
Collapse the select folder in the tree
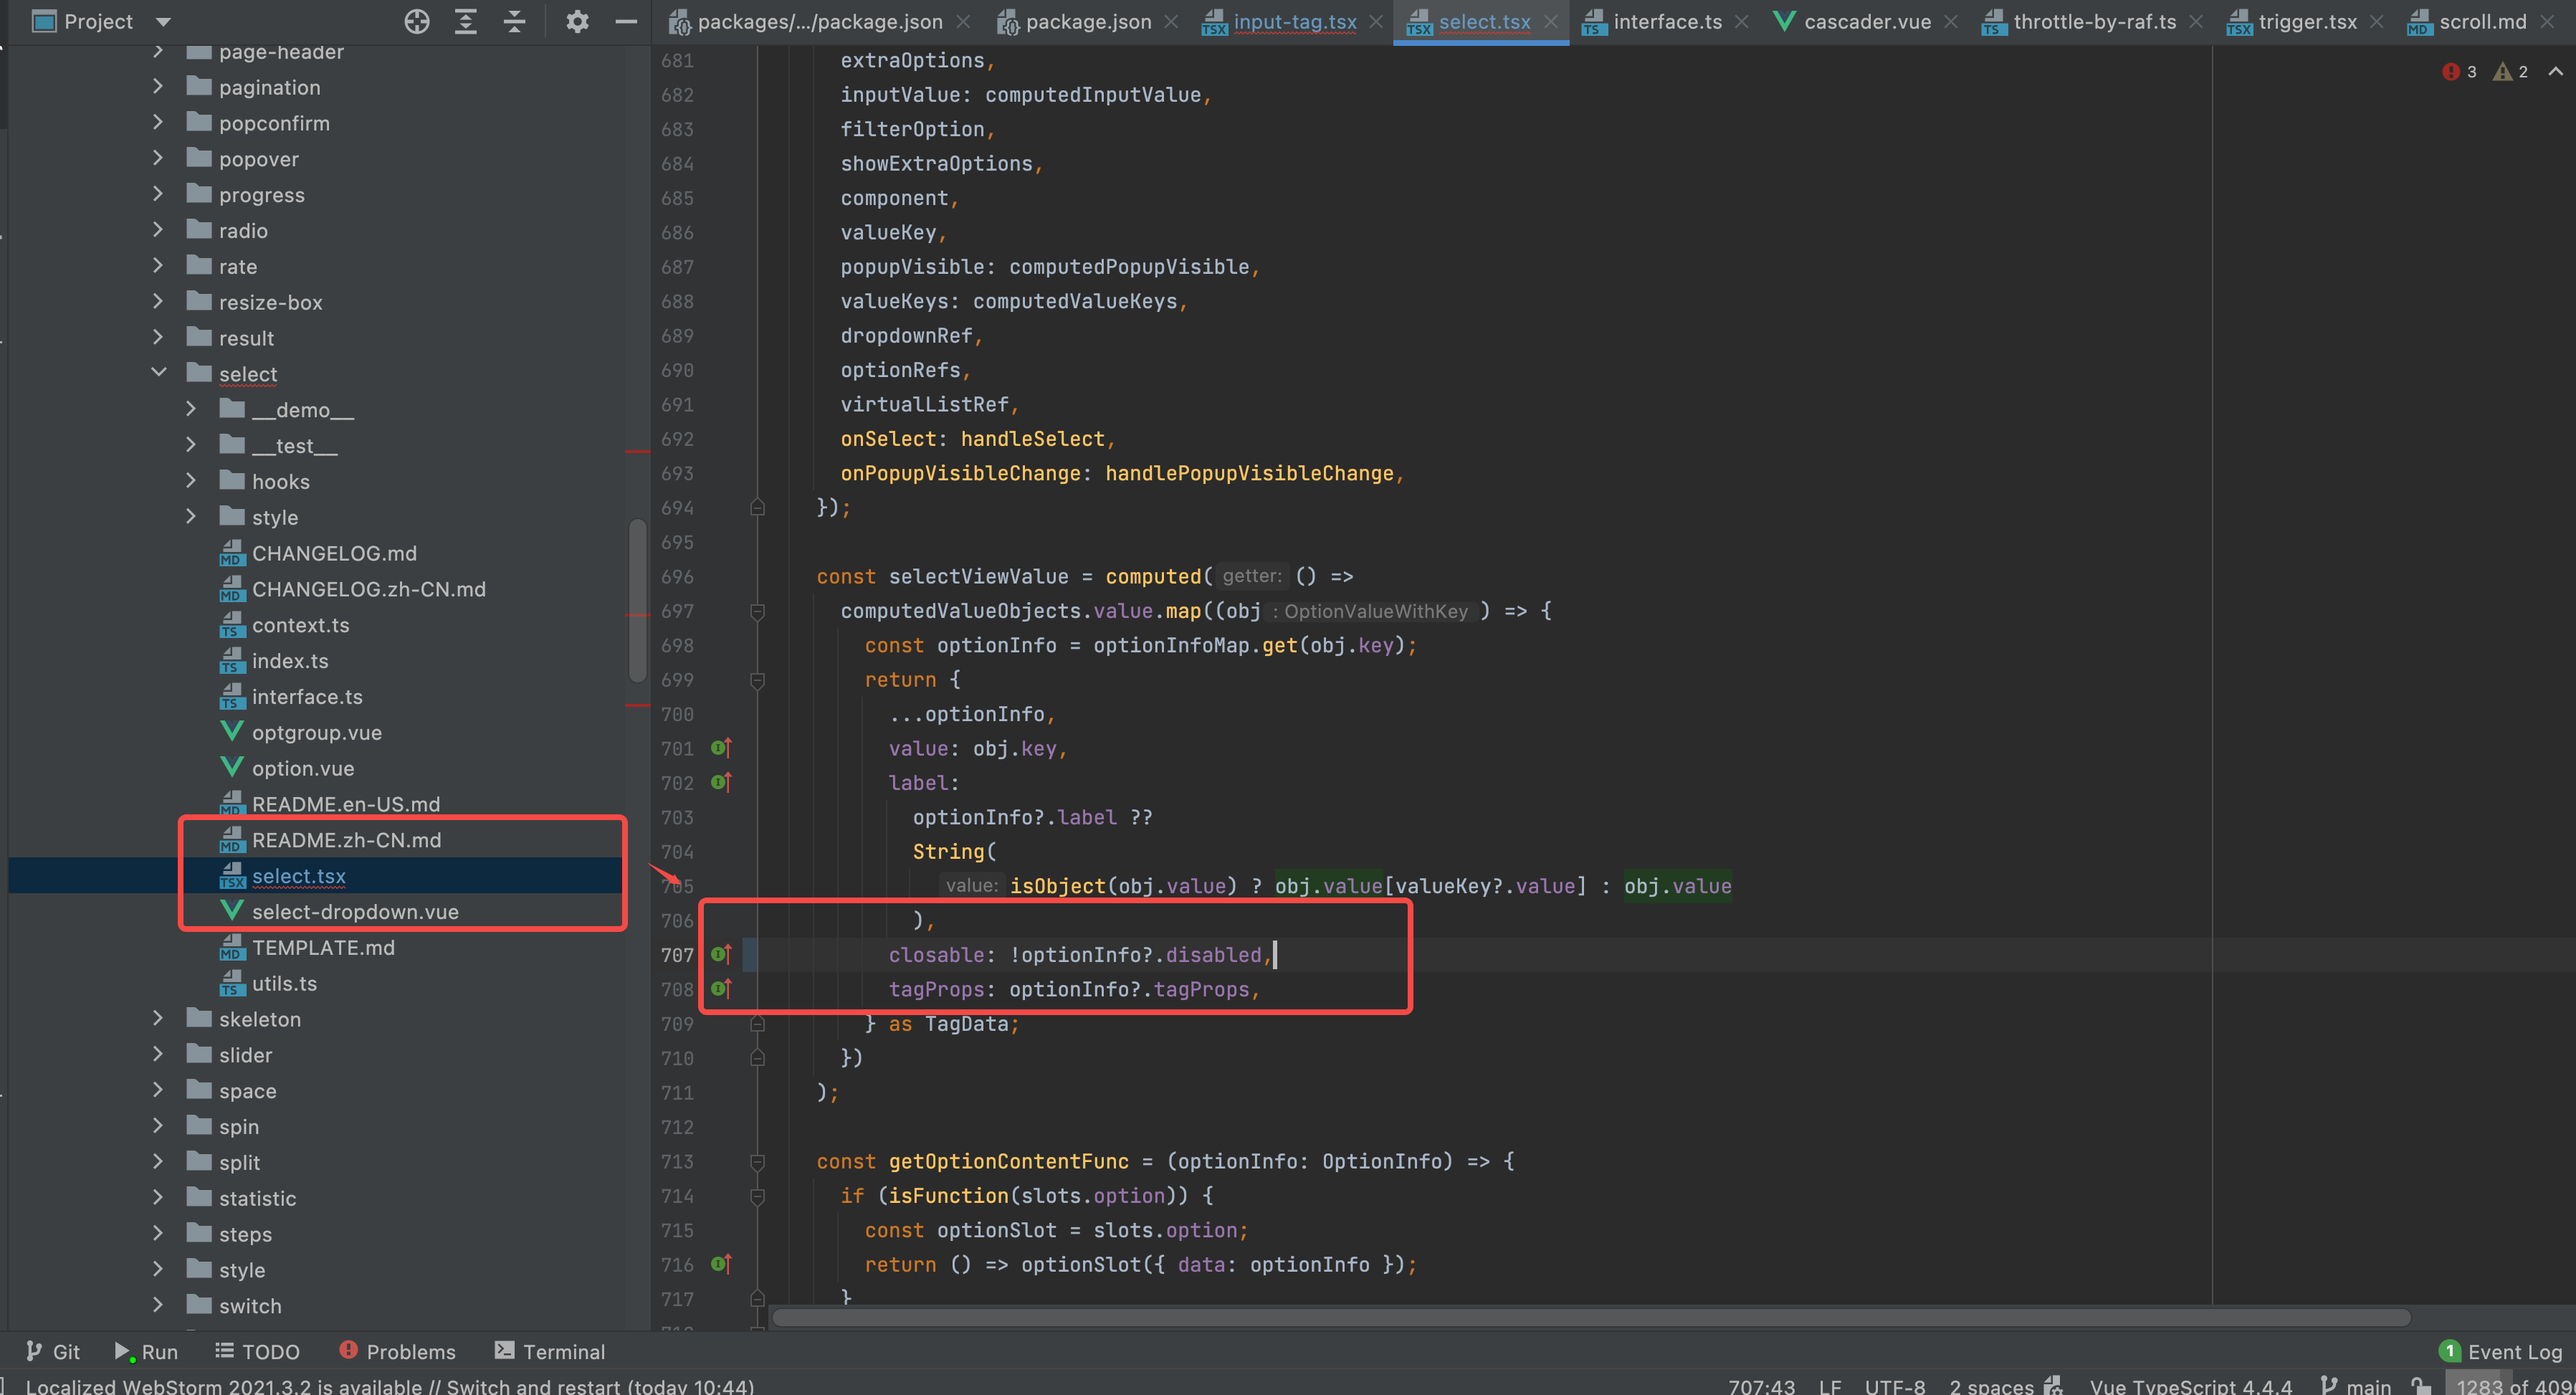point(159,372)
